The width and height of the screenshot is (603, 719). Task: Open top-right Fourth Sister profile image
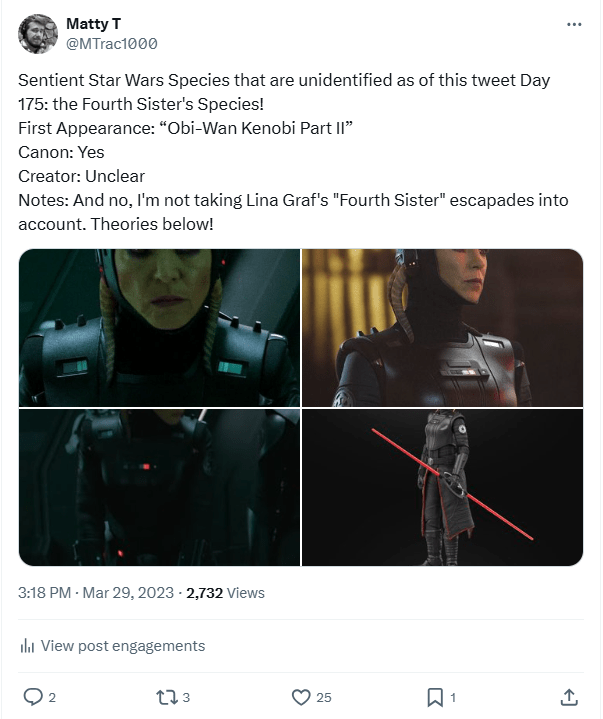pyautogui.click(x=442, y=328)
